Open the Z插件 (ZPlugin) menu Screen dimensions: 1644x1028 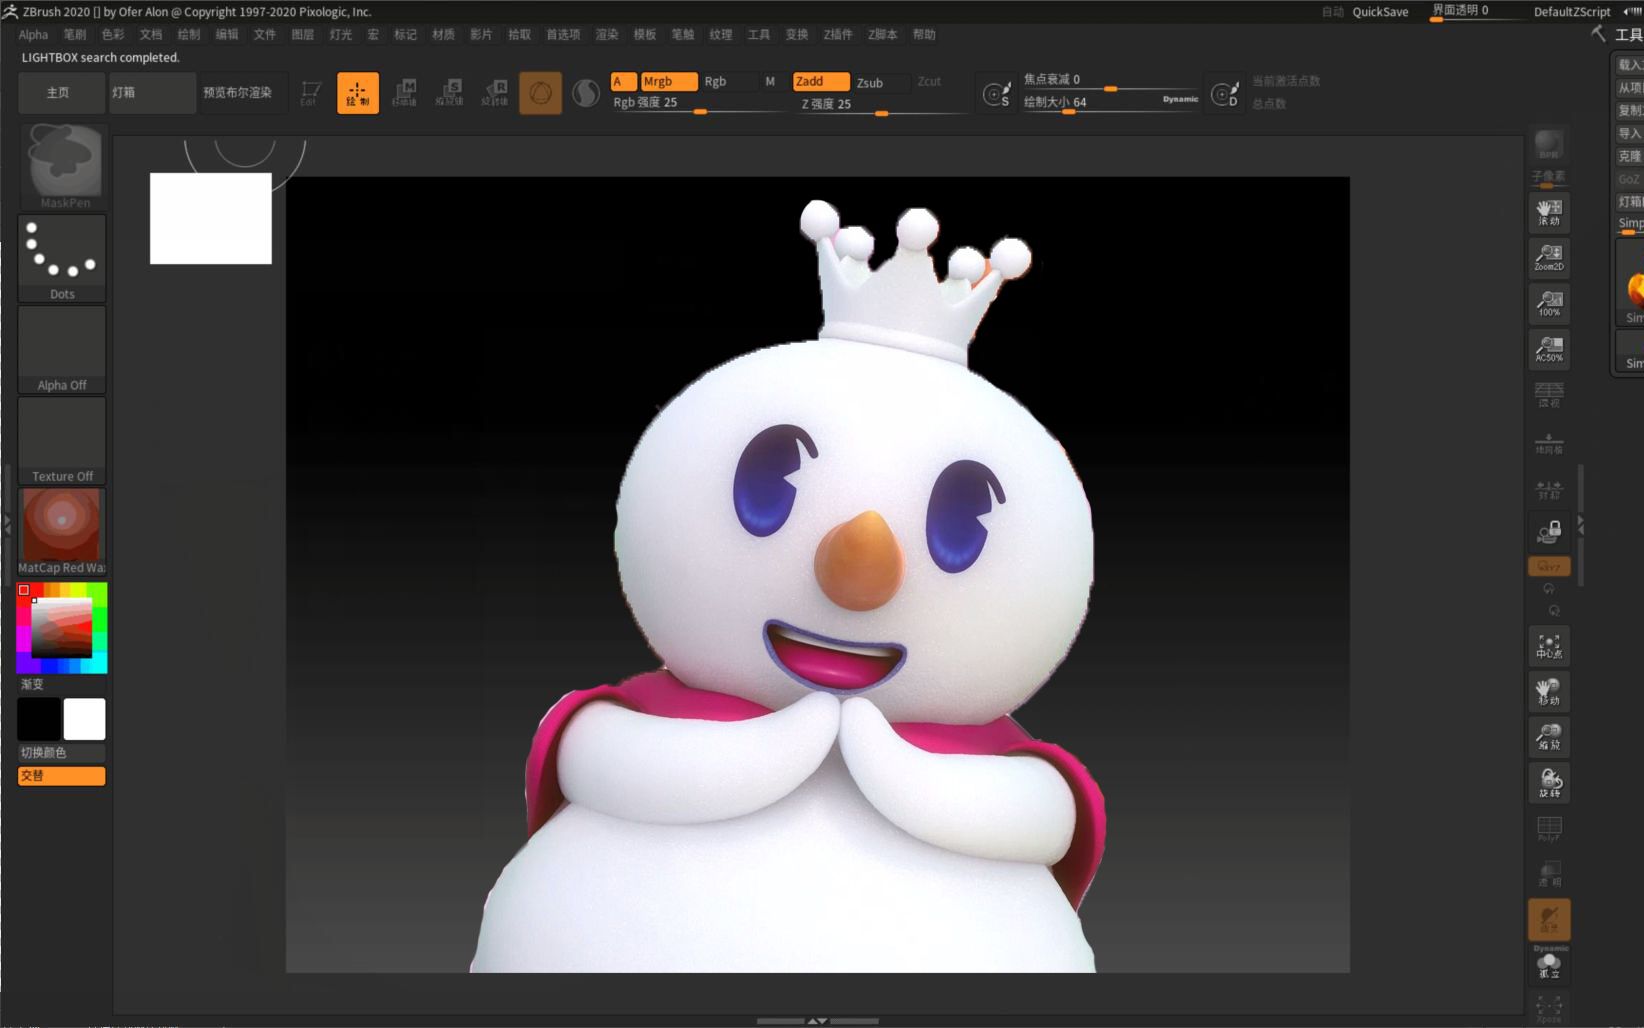click(x=838, y=34)
